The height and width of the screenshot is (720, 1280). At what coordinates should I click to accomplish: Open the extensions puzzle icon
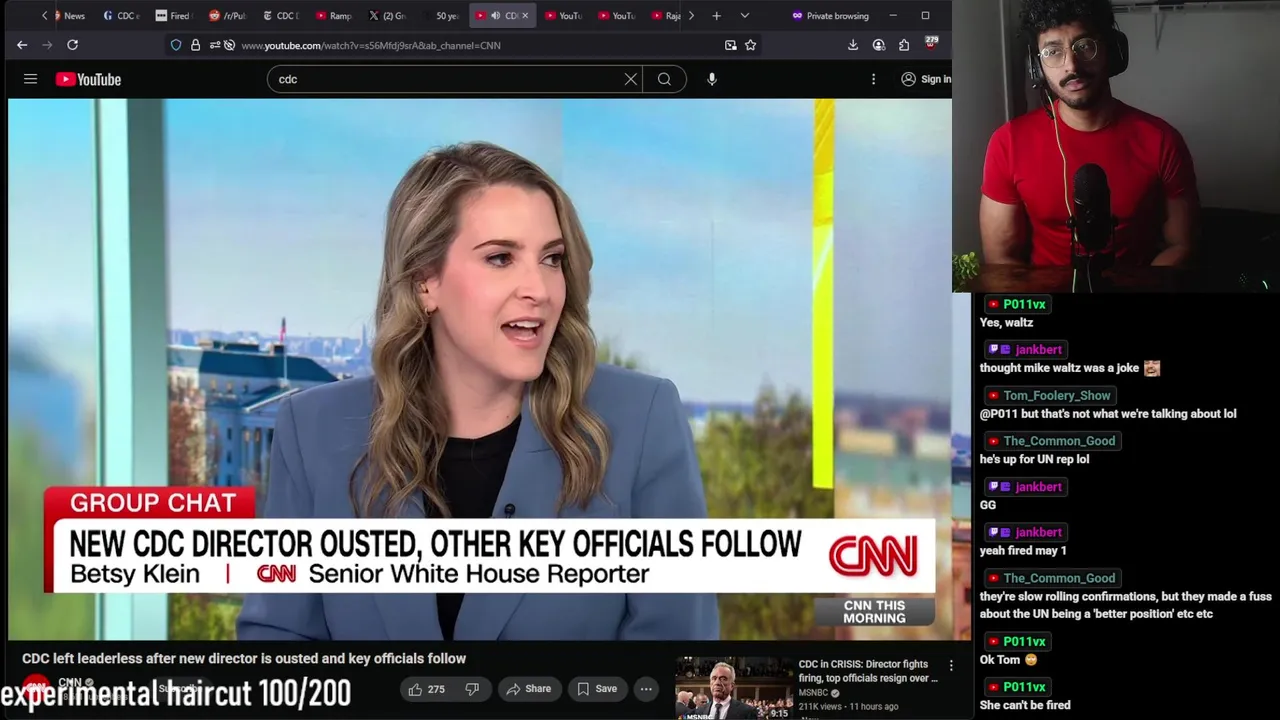pos(904,45)
